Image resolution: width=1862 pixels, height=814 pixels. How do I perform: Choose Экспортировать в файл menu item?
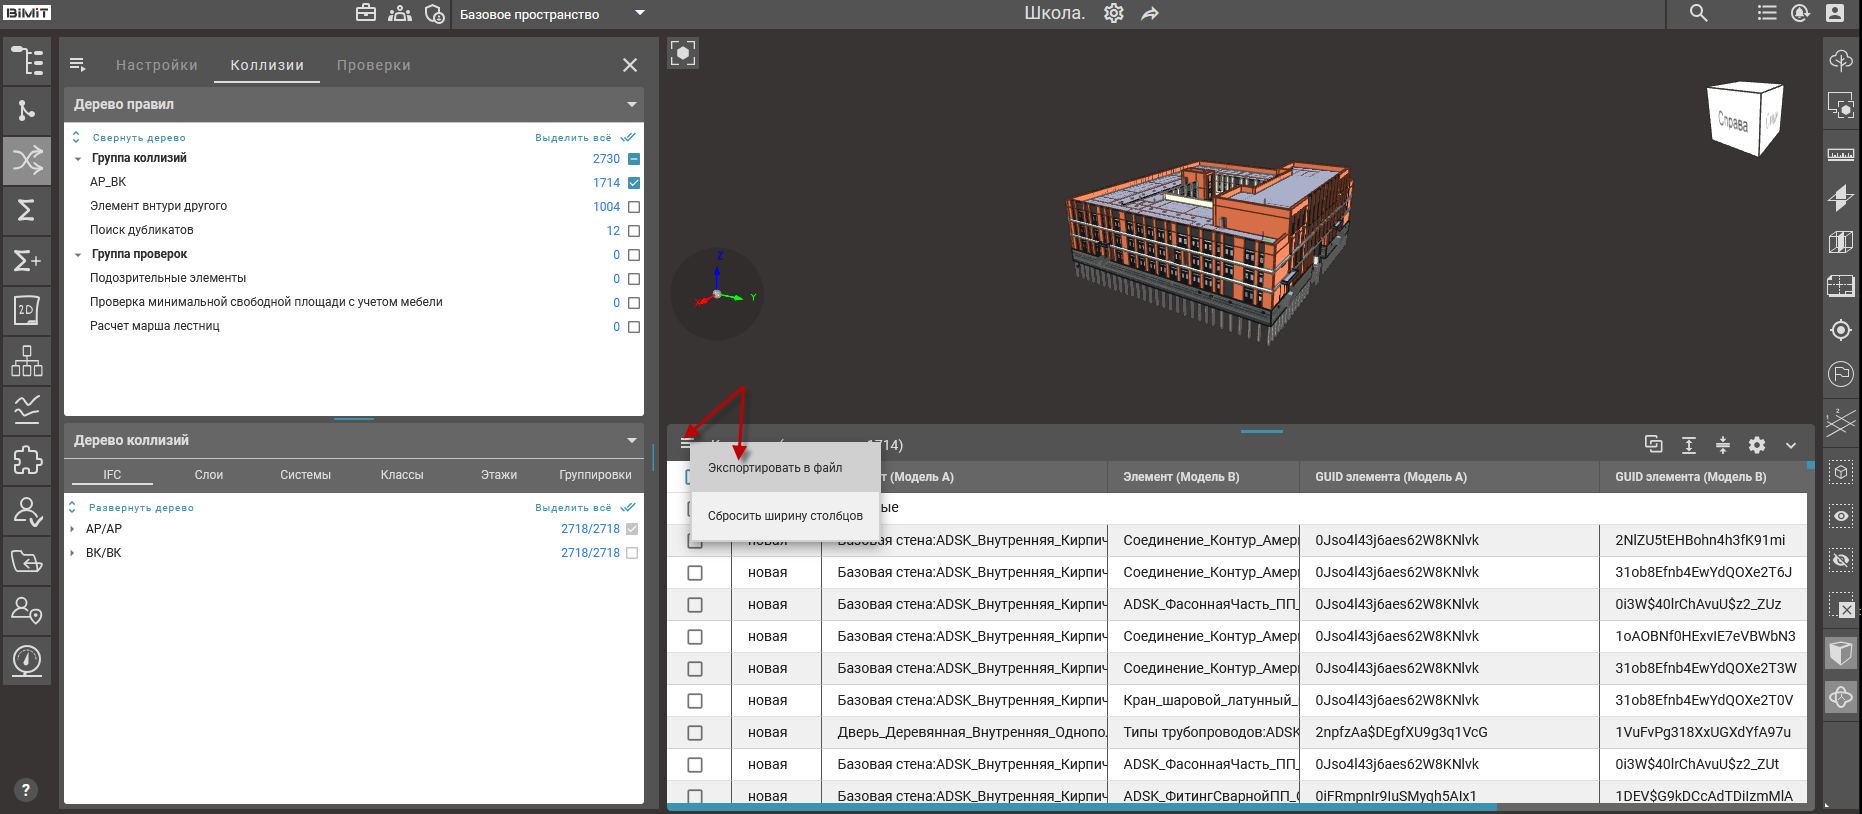tap(775, 468)
